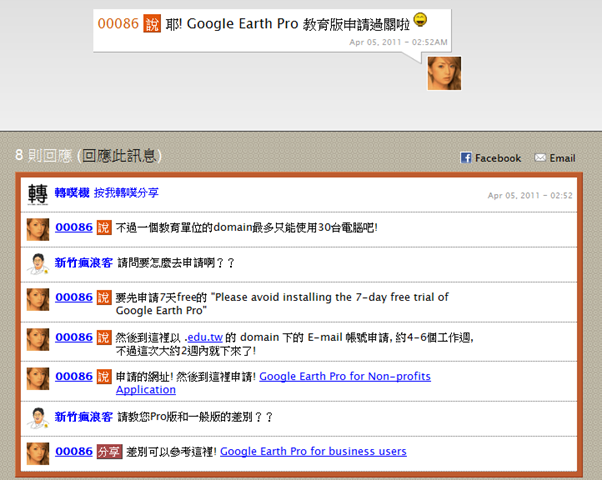This screenshot has width=602, height=480.
Task: Click the Email envelope icon
Action: 540,157
